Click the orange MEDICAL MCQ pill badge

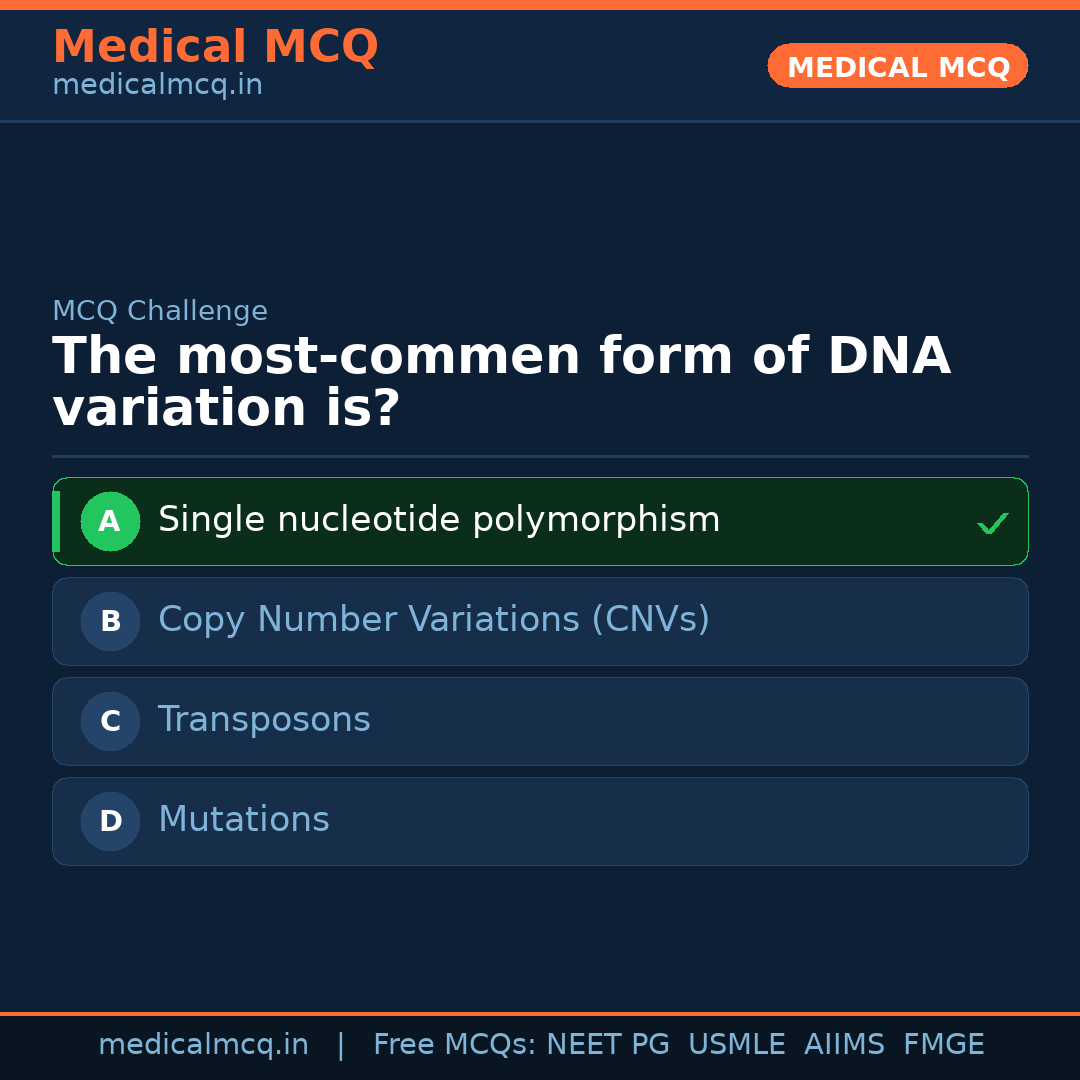[897, 66]
